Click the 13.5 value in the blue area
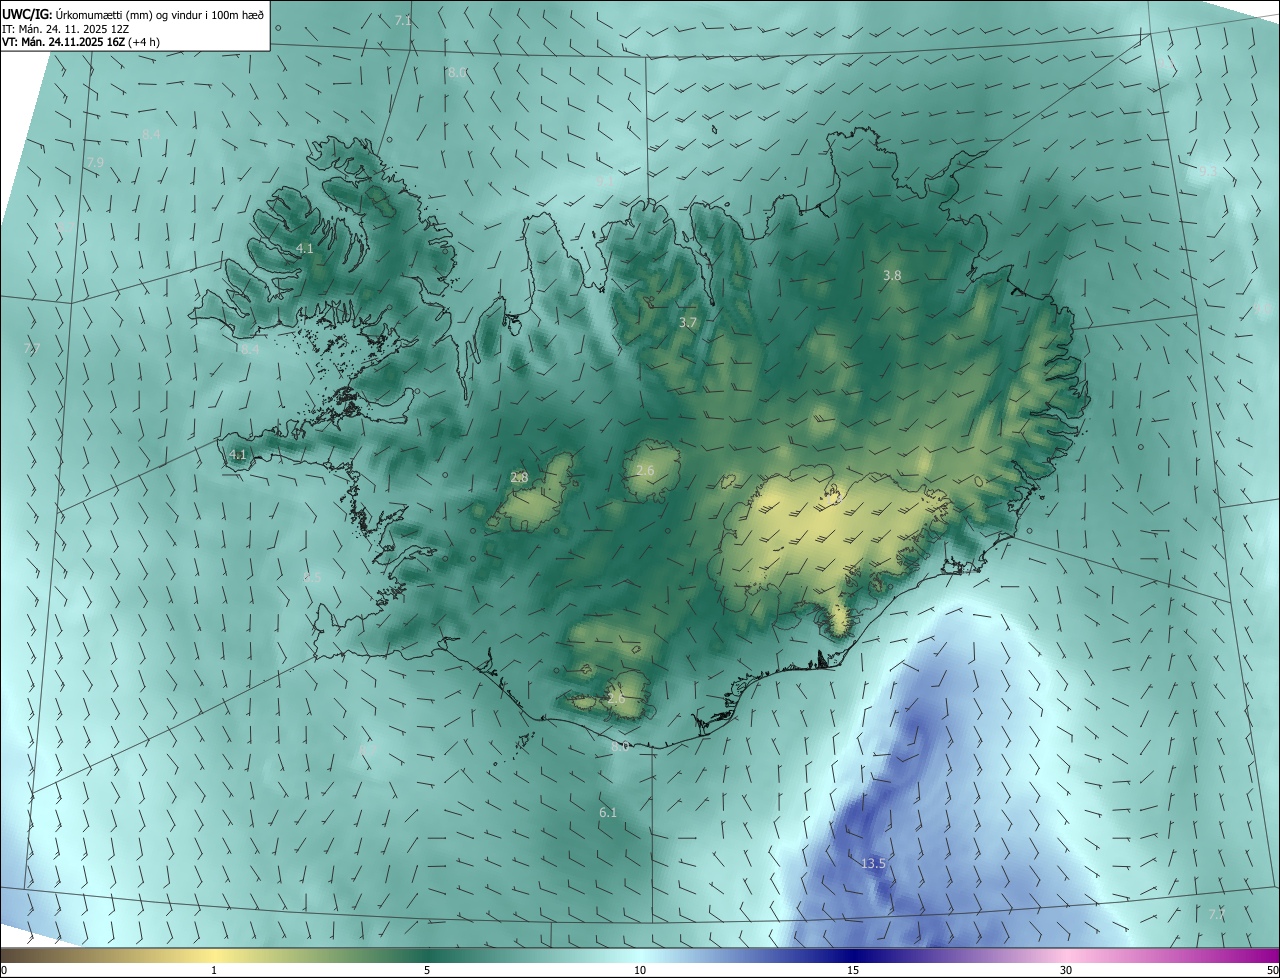The width and height of the screenshot is (1280, 978). [873, 863]
